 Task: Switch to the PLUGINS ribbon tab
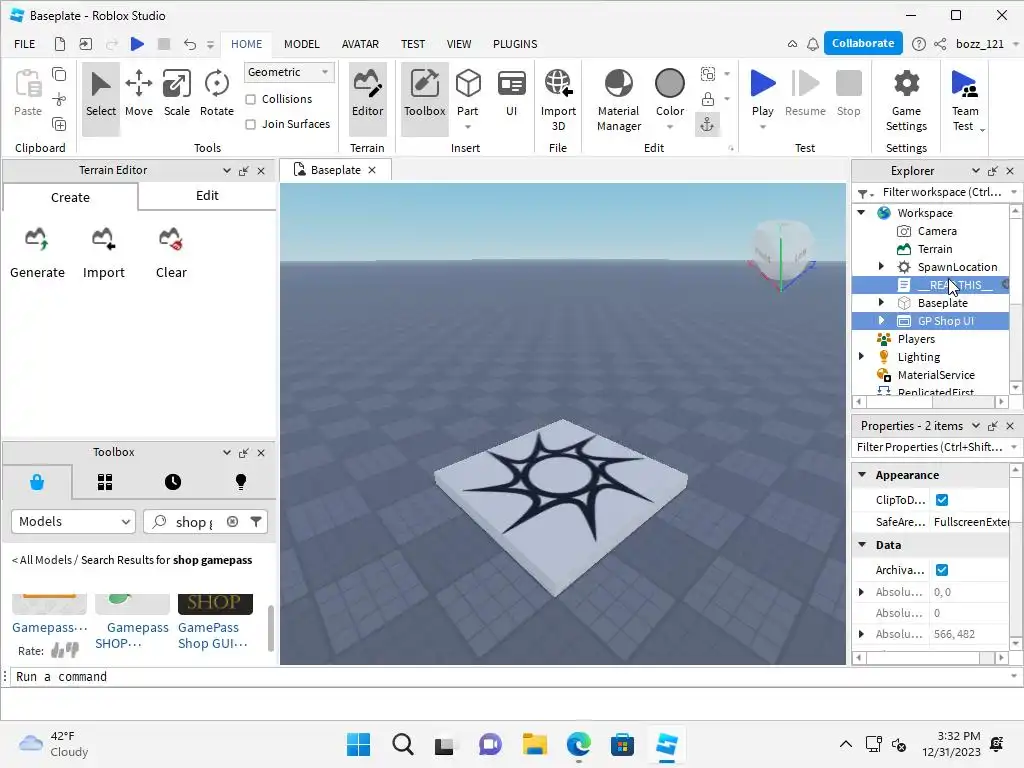tap(515, 44)
